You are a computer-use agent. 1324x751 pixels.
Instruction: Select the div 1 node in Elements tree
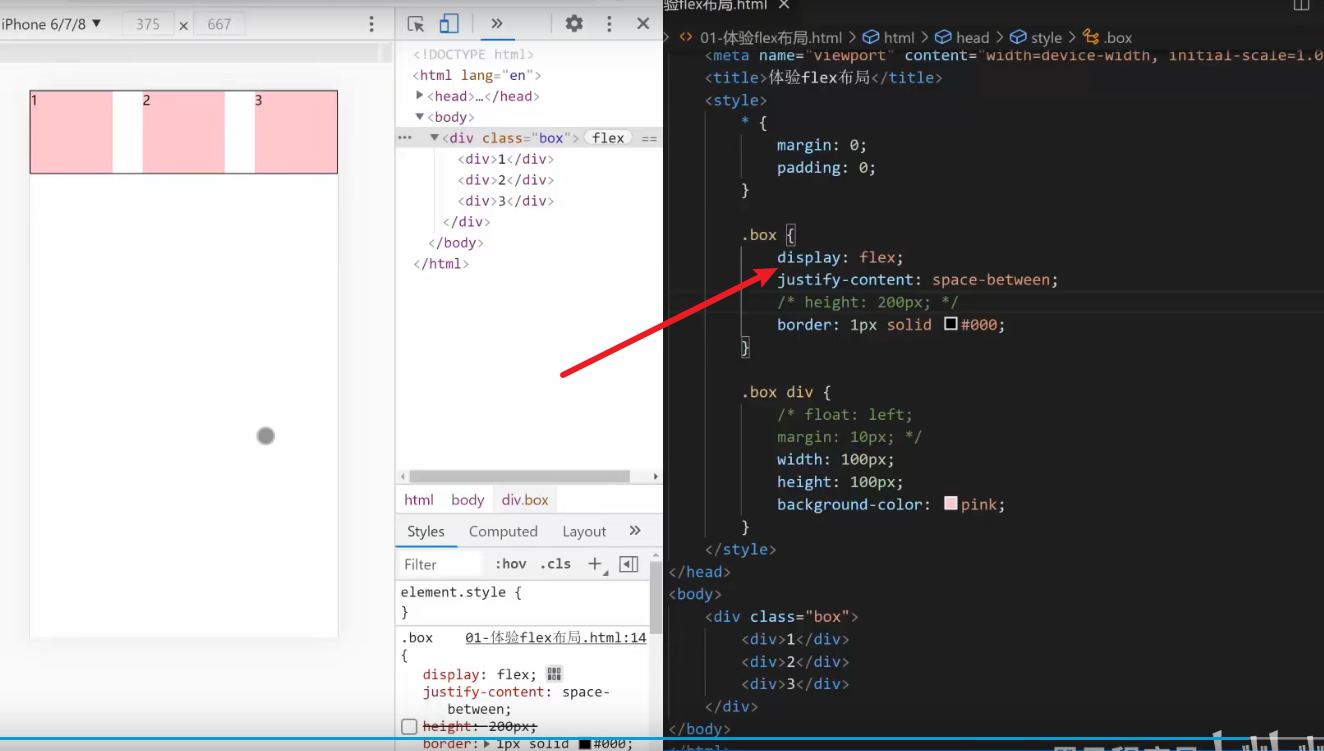coord(505,159)
